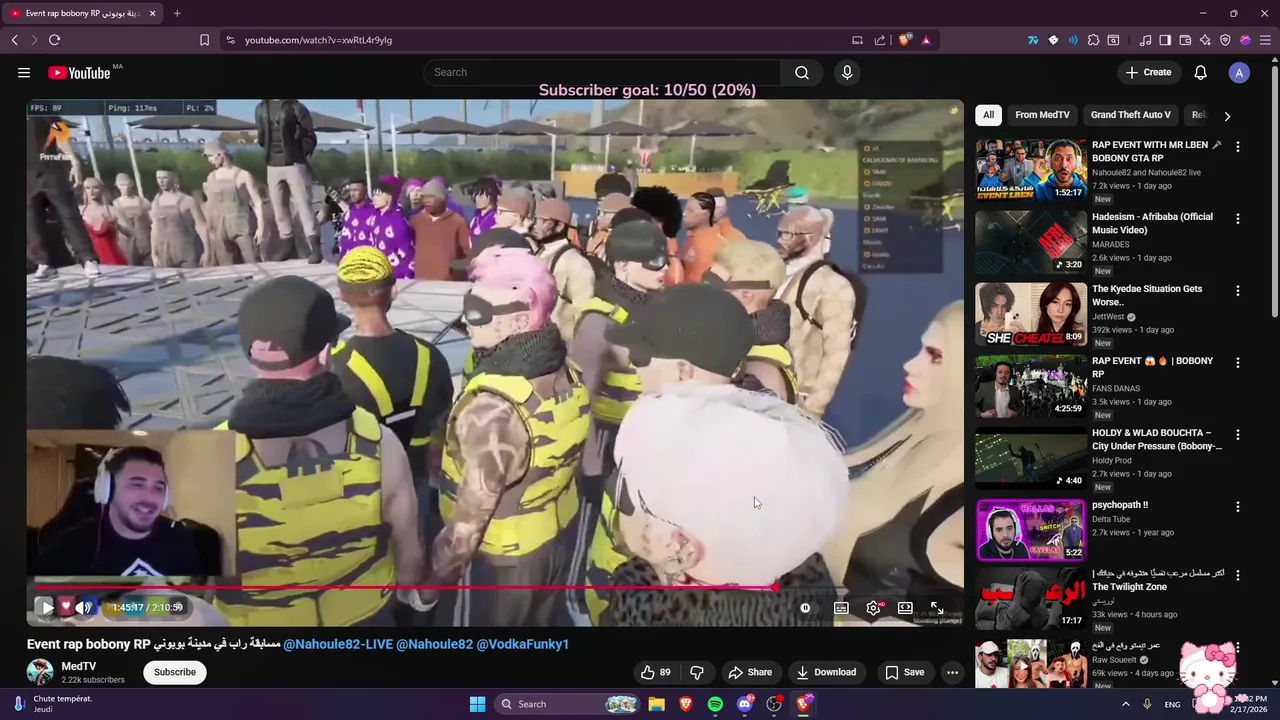The image size is (1280, 720).
Task: Open Brave Wallet icon
Action: 1185,40
